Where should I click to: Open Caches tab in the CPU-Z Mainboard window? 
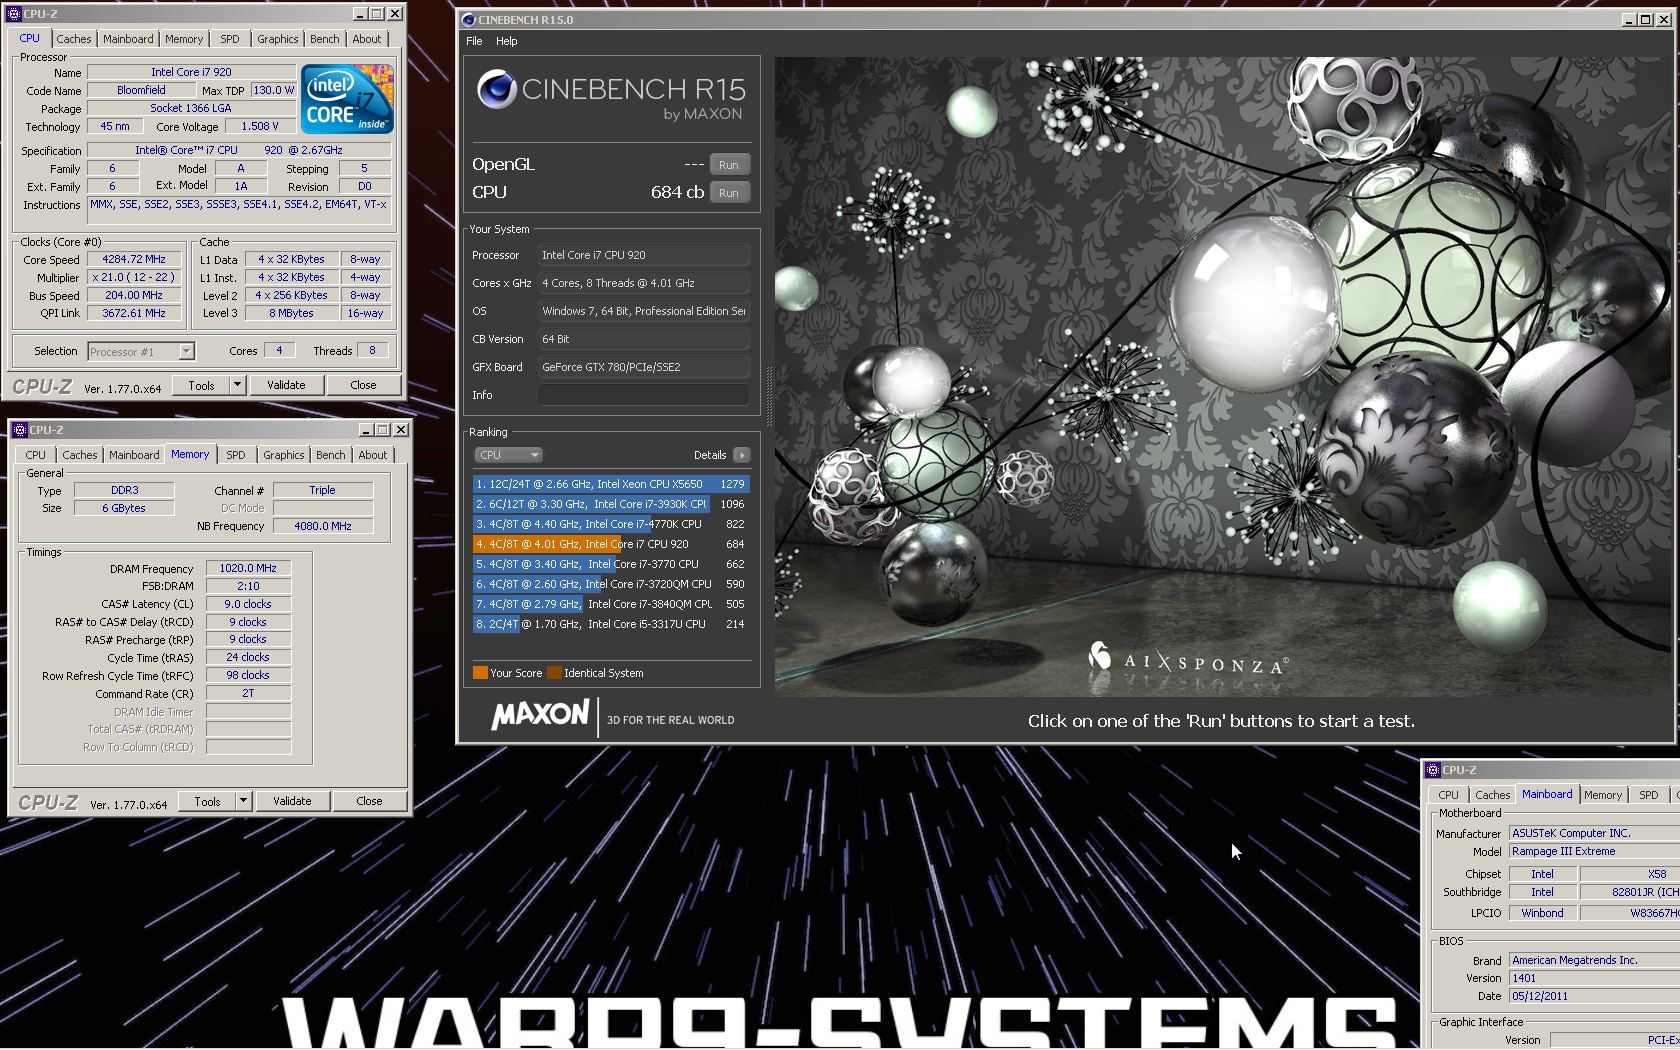coord(1492,795)
